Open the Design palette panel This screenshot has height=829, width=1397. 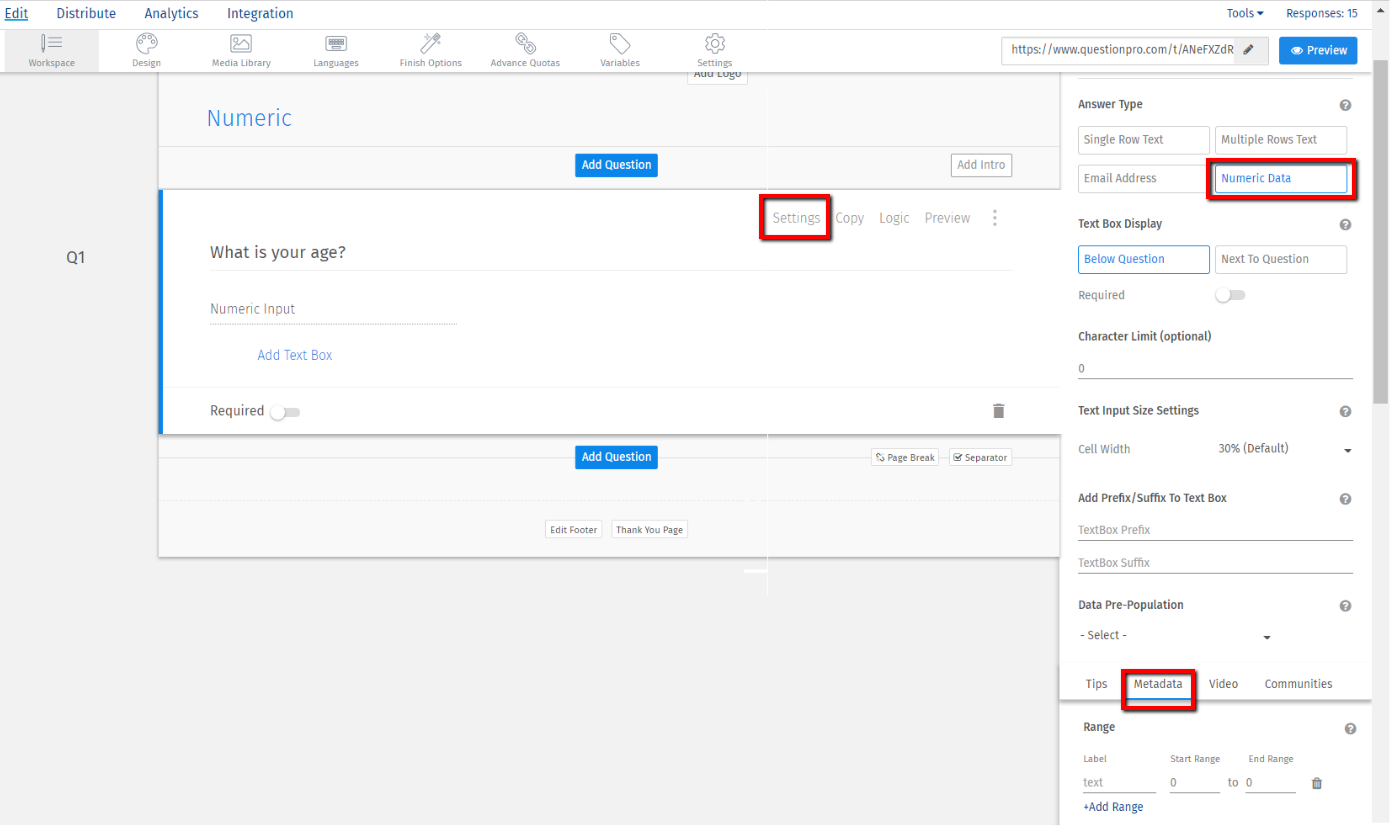point(146,50)
